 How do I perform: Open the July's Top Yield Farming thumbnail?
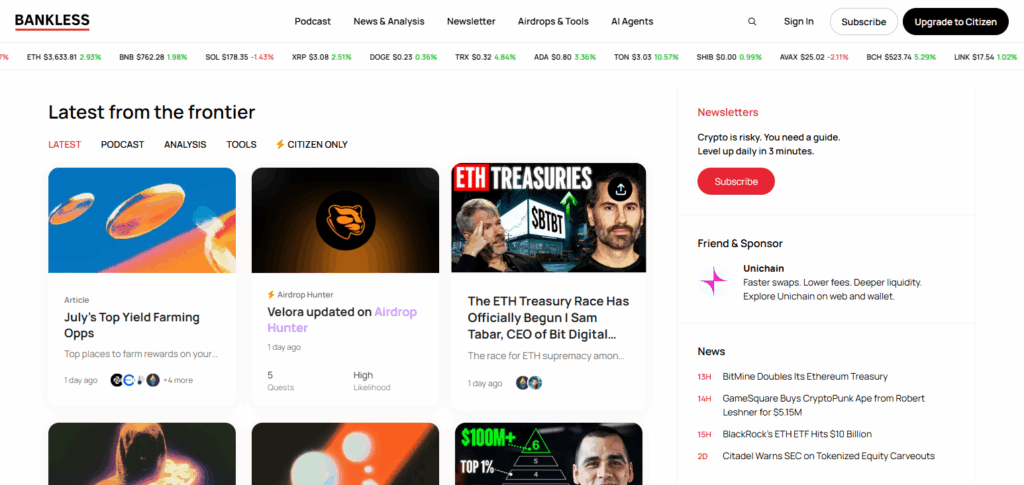pyautogui.click(x=142, y=220)
